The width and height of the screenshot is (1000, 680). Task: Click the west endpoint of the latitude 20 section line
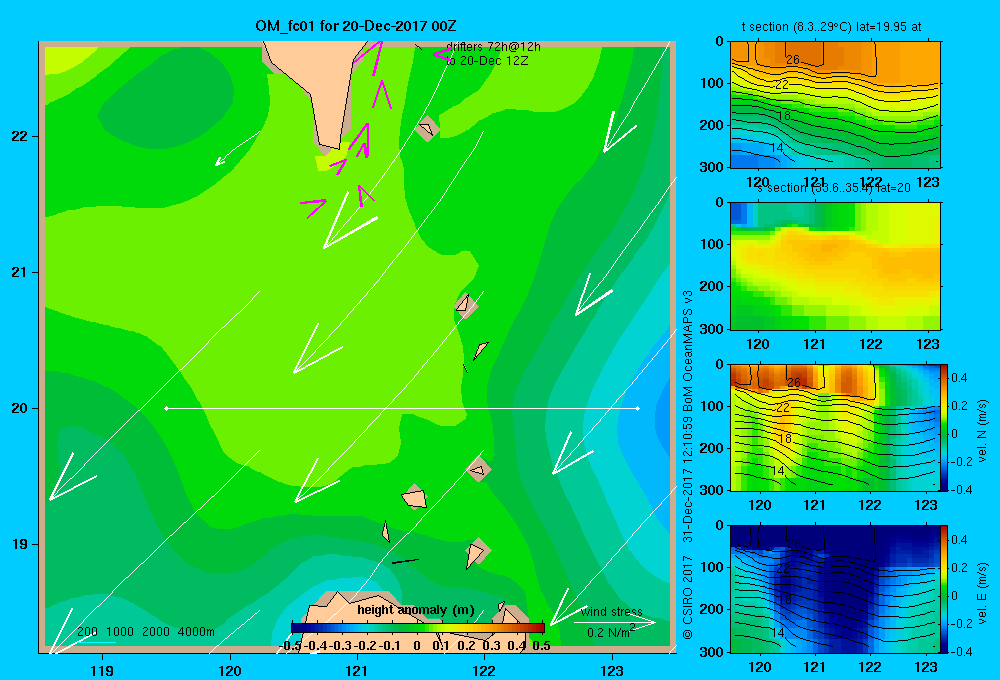(x=166, y=408)
